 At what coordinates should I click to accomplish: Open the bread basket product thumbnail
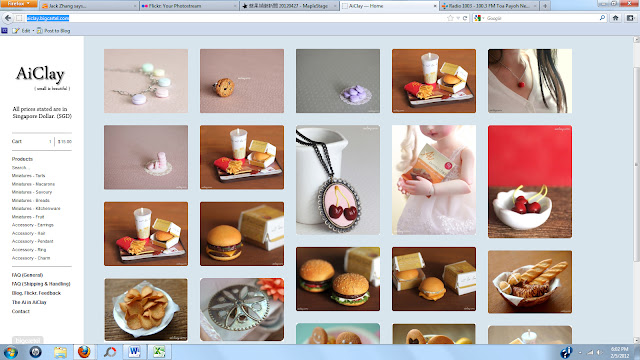point(530,282)
